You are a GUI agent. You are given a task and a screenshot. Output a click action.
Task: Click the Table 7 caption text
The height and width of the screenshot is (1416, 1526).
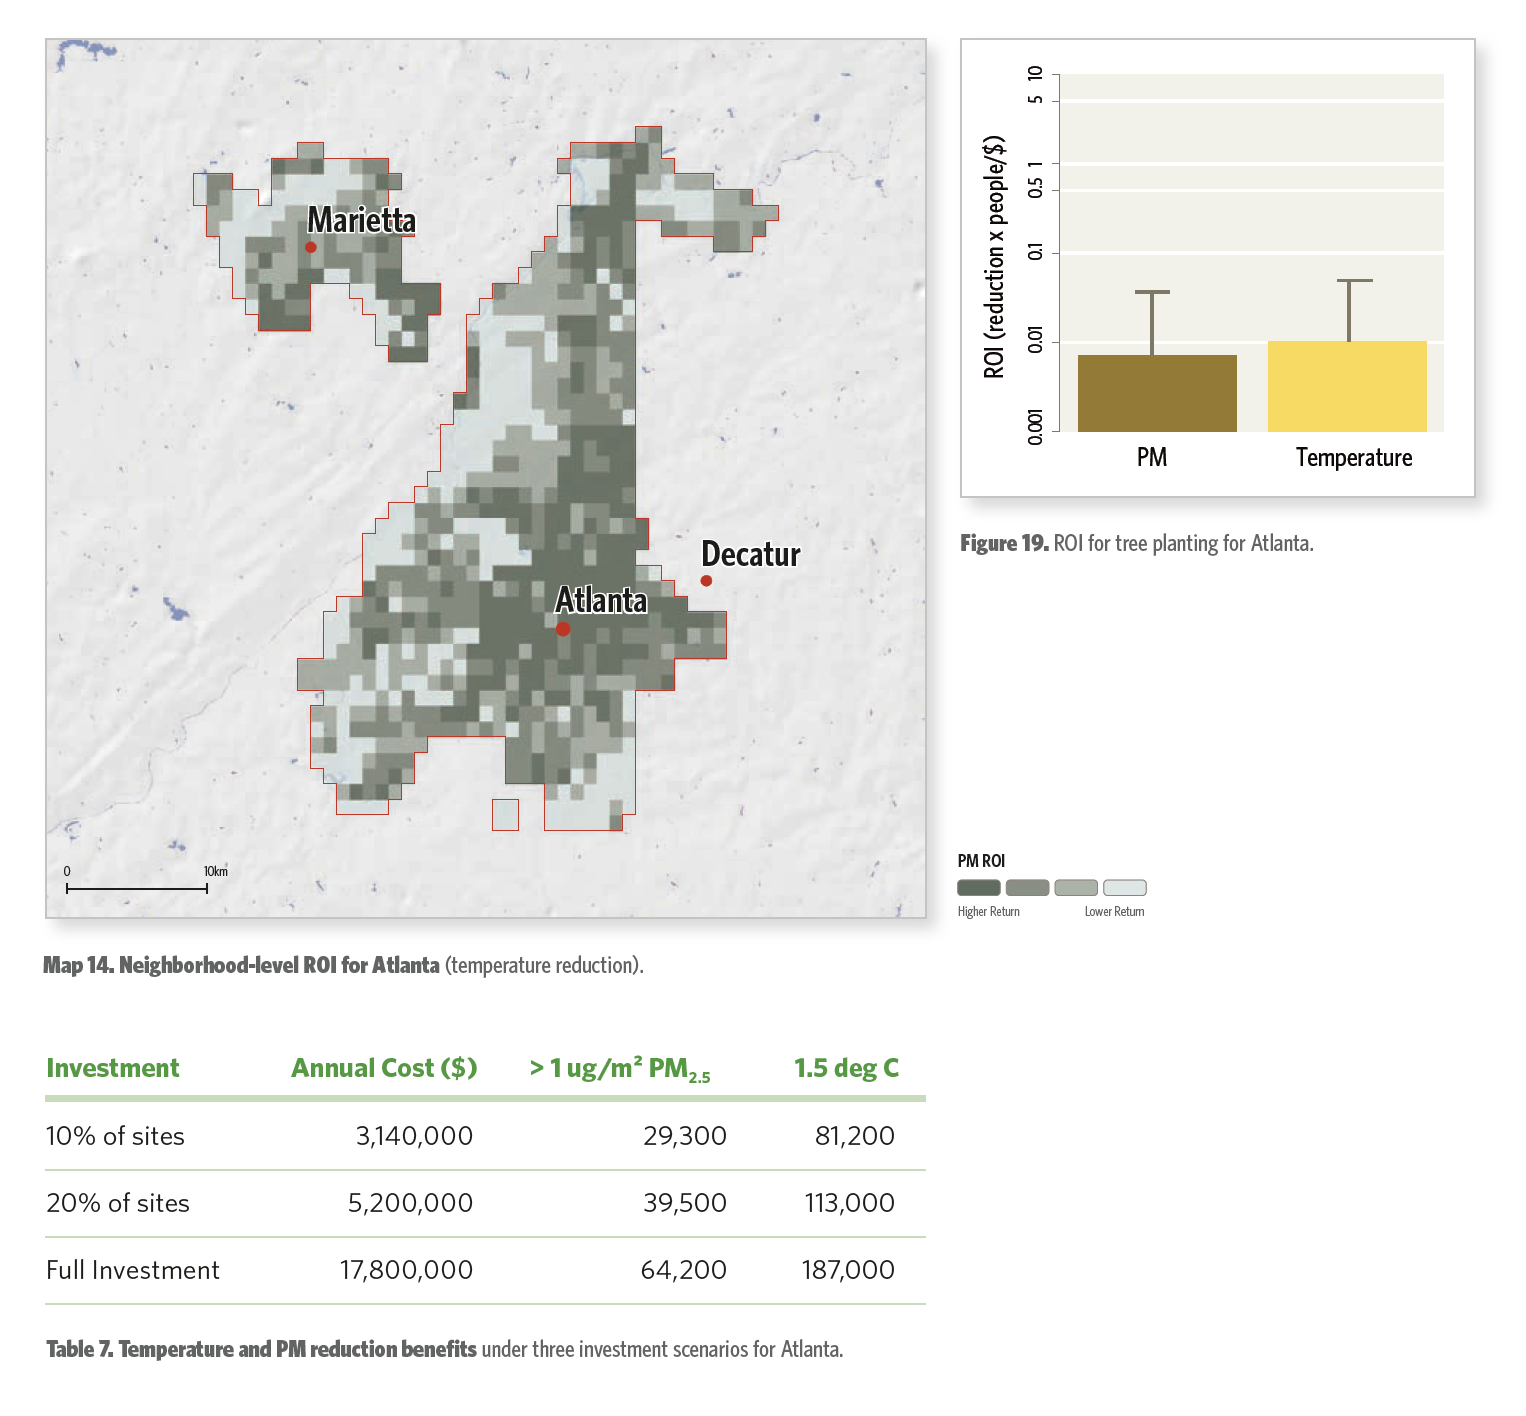444,1349
